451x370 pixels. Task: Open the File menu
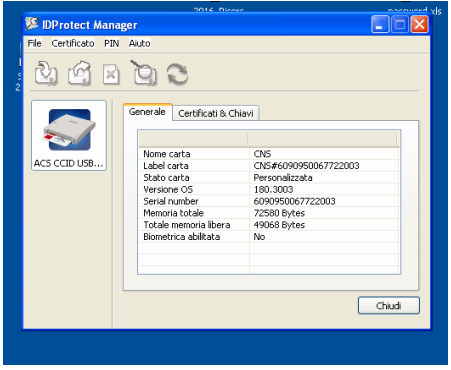(34, 43)
